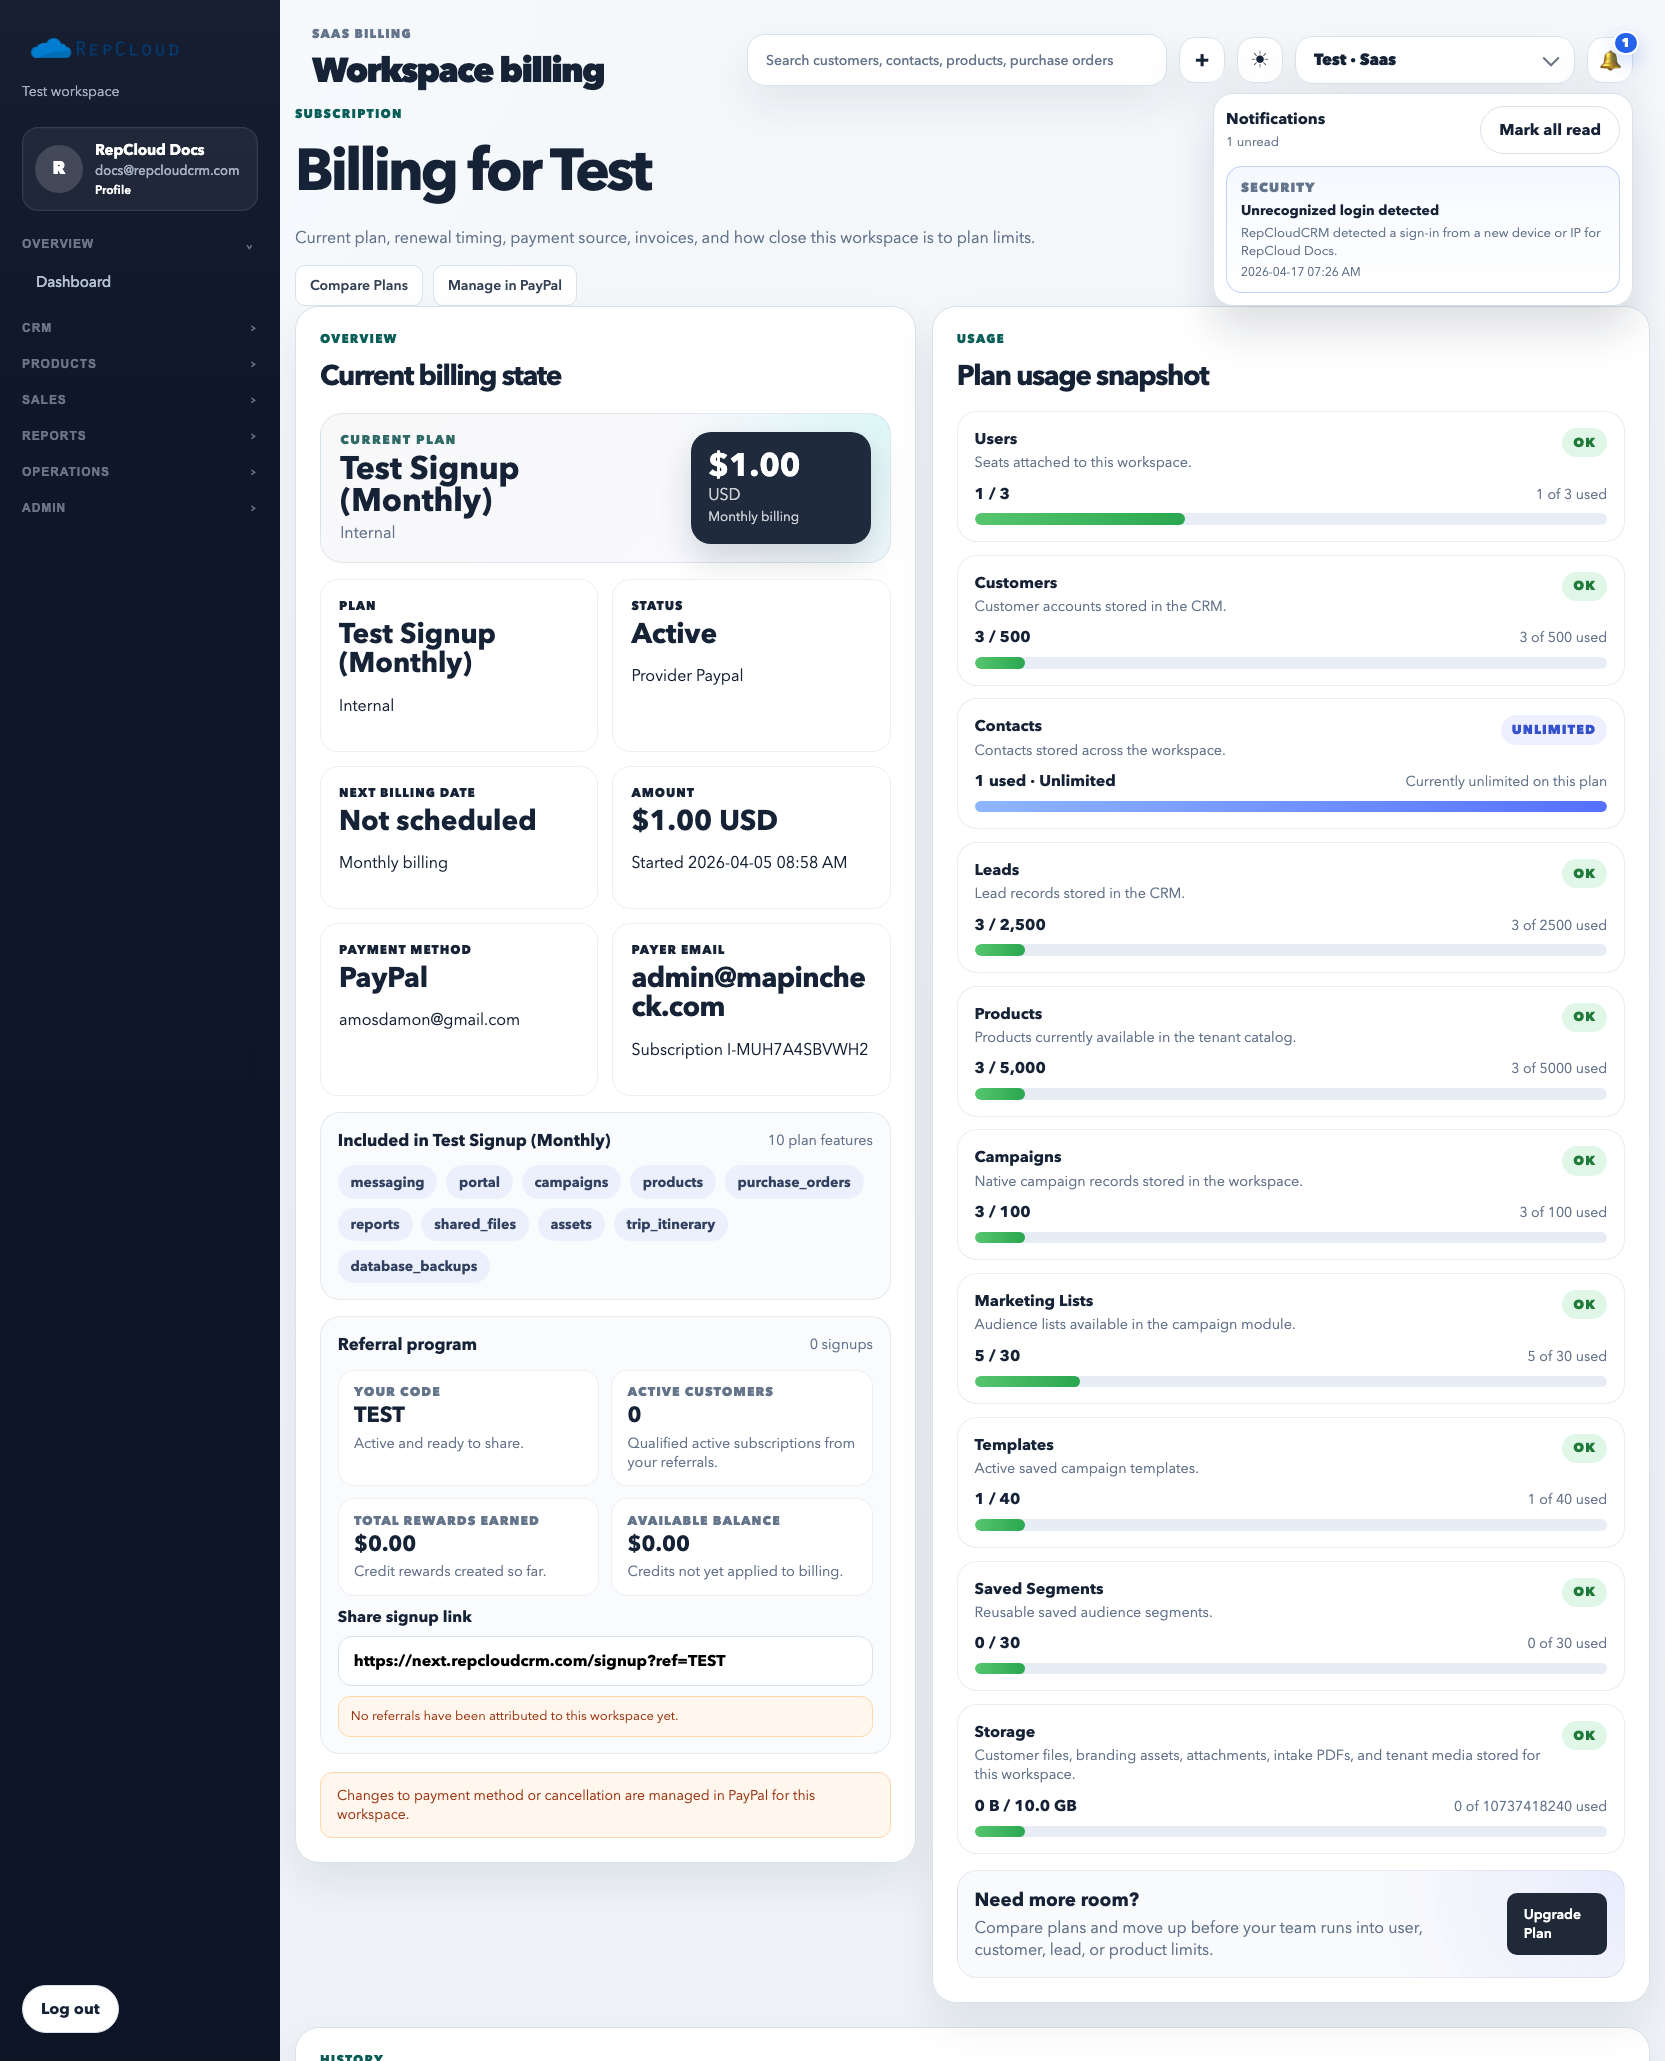
Task: Focus the search customers input field
Action: [x=957, y=60]
